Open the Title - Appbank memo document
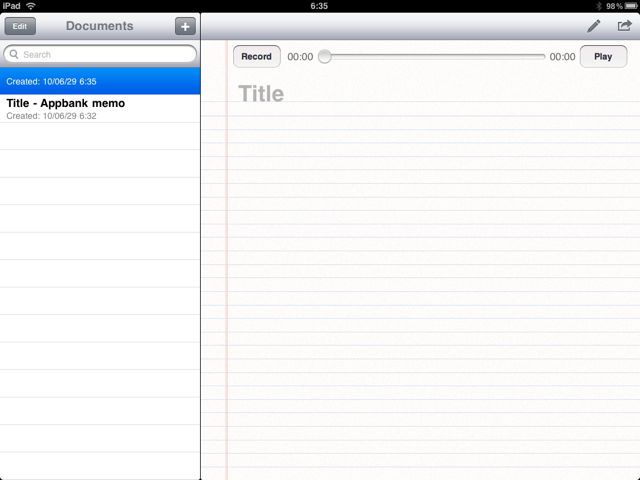The image size is (640, 480). (x=100, y=109)
